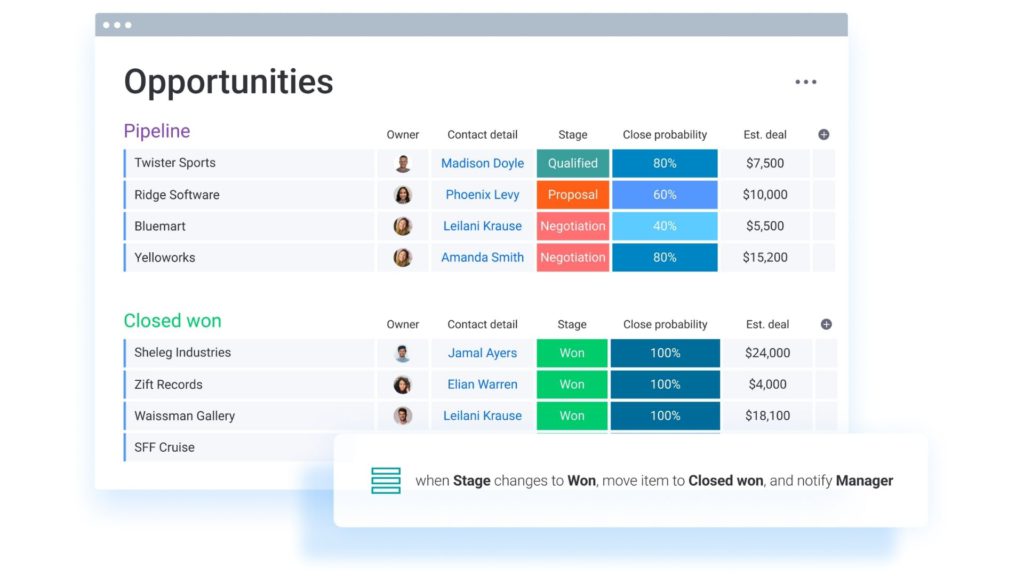Image resolution: width=1024 pixels, height=576 pixels.
Task: Open Amanda Smith contact link
Action: pyautogui.click(x=482, y=257)
